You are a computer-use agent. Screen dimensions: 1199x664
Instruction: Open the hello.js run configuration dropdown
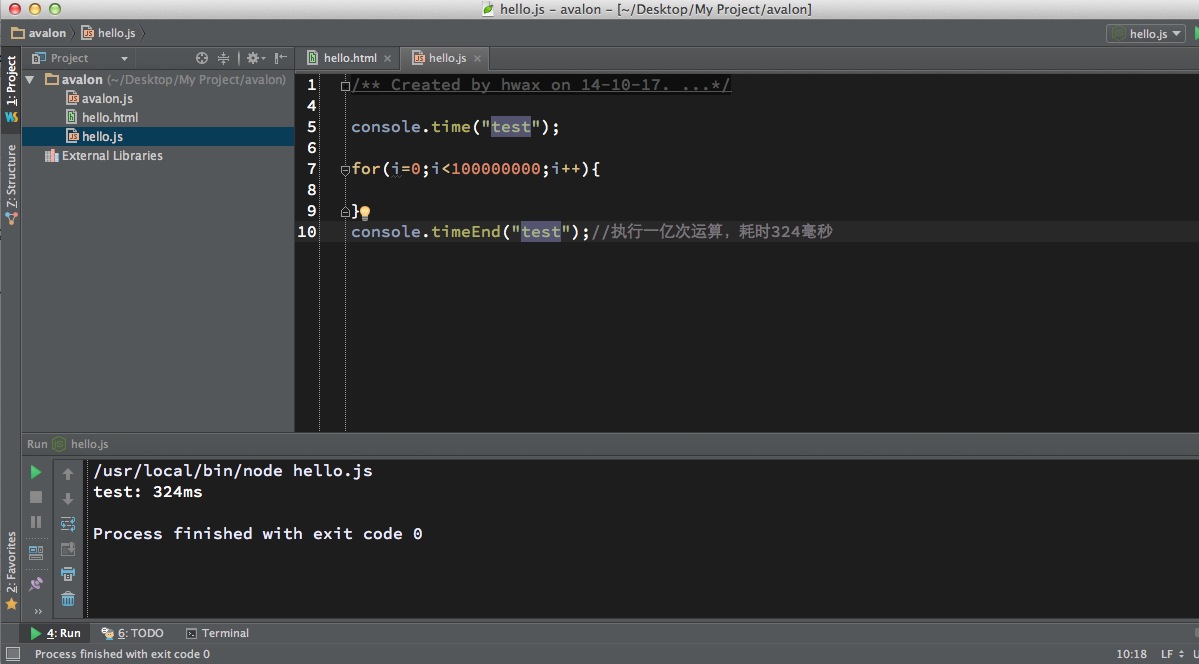click(x=1144, y=33)
